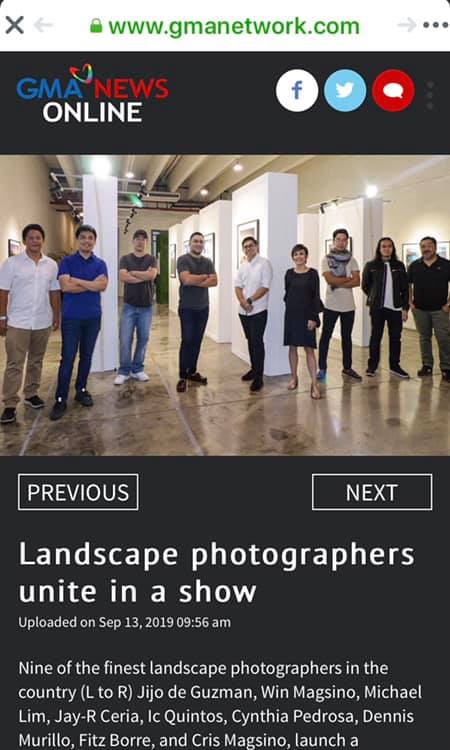Go to the PREVIOUS gallery photo
This screenshot has height=750, width=450.
(x=78, y=492)
